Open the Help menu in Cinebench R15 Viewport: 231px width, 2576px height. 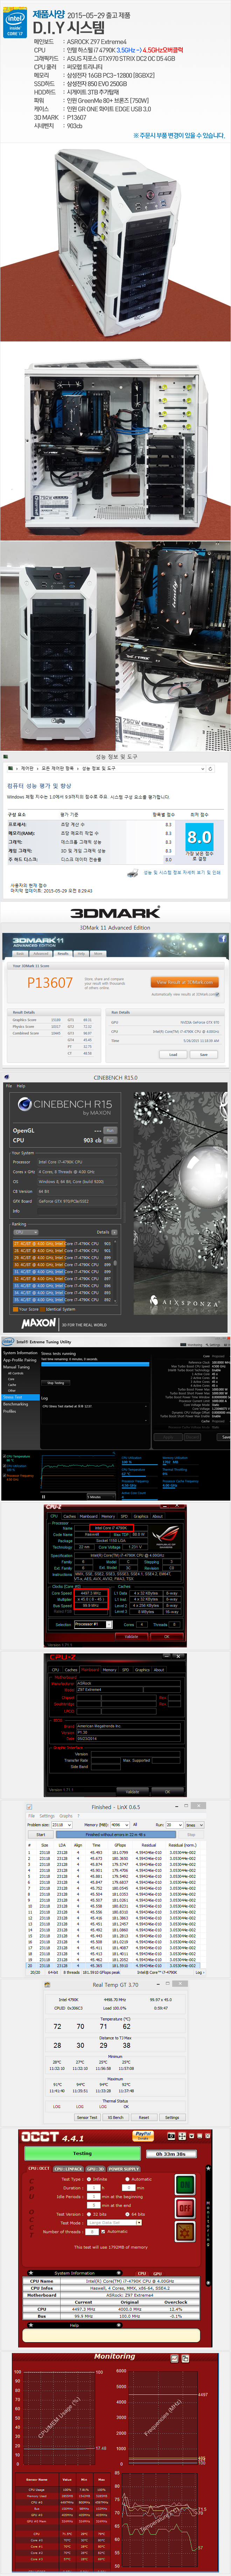[21, 1086]
